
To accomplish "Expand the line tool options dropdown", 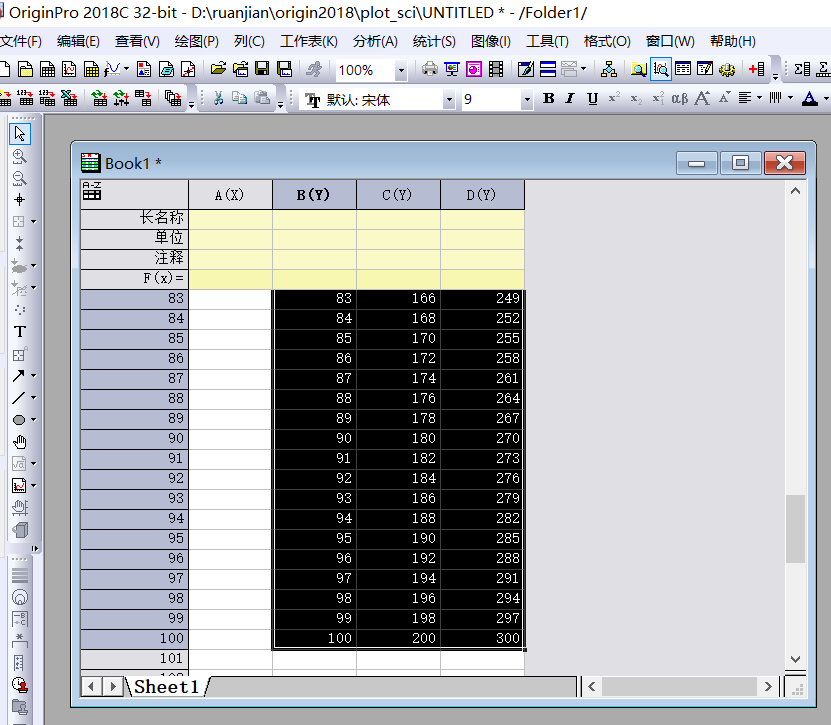I will (x=33, y=397).
